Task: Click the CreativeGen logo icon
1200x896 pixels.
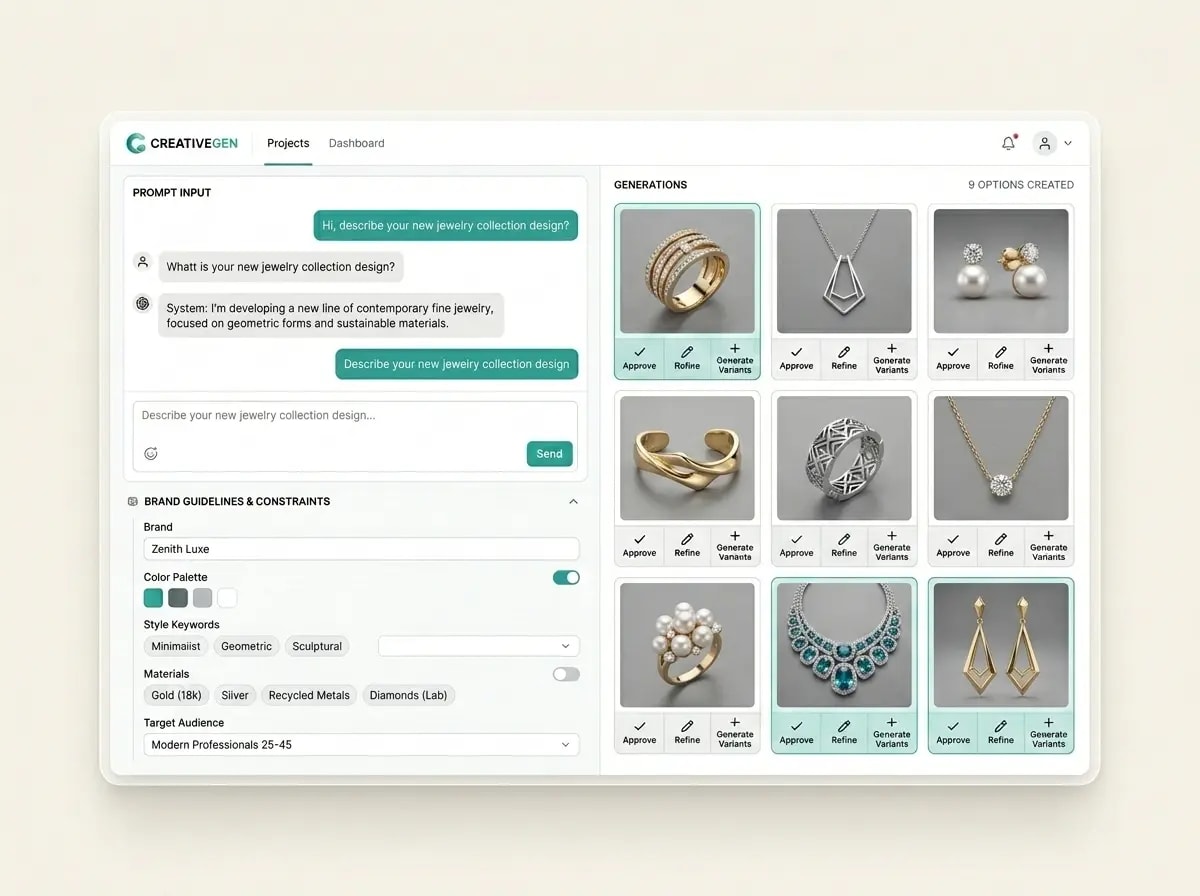Action: pyautogui.click(x=136, y=143)
